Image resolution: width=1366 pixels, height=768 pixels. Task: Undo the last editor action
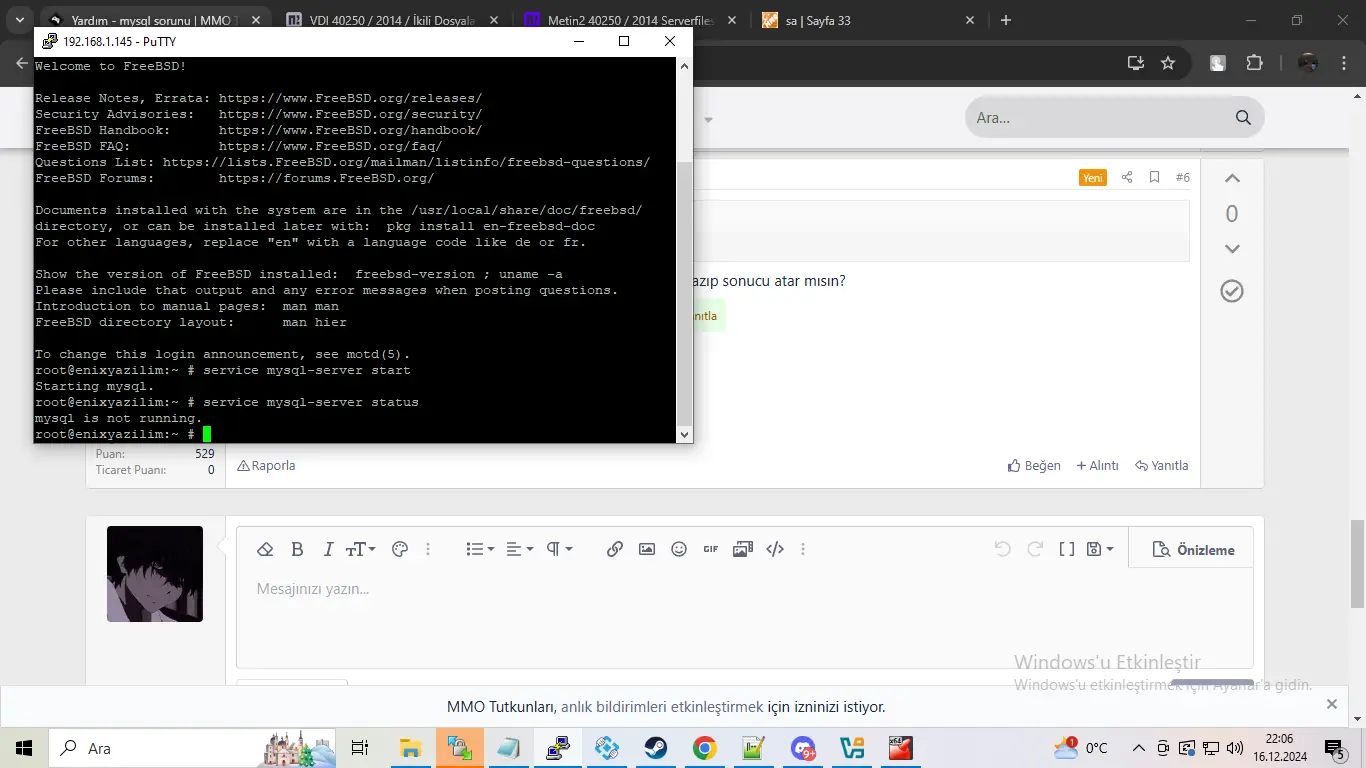[1002, 548]
